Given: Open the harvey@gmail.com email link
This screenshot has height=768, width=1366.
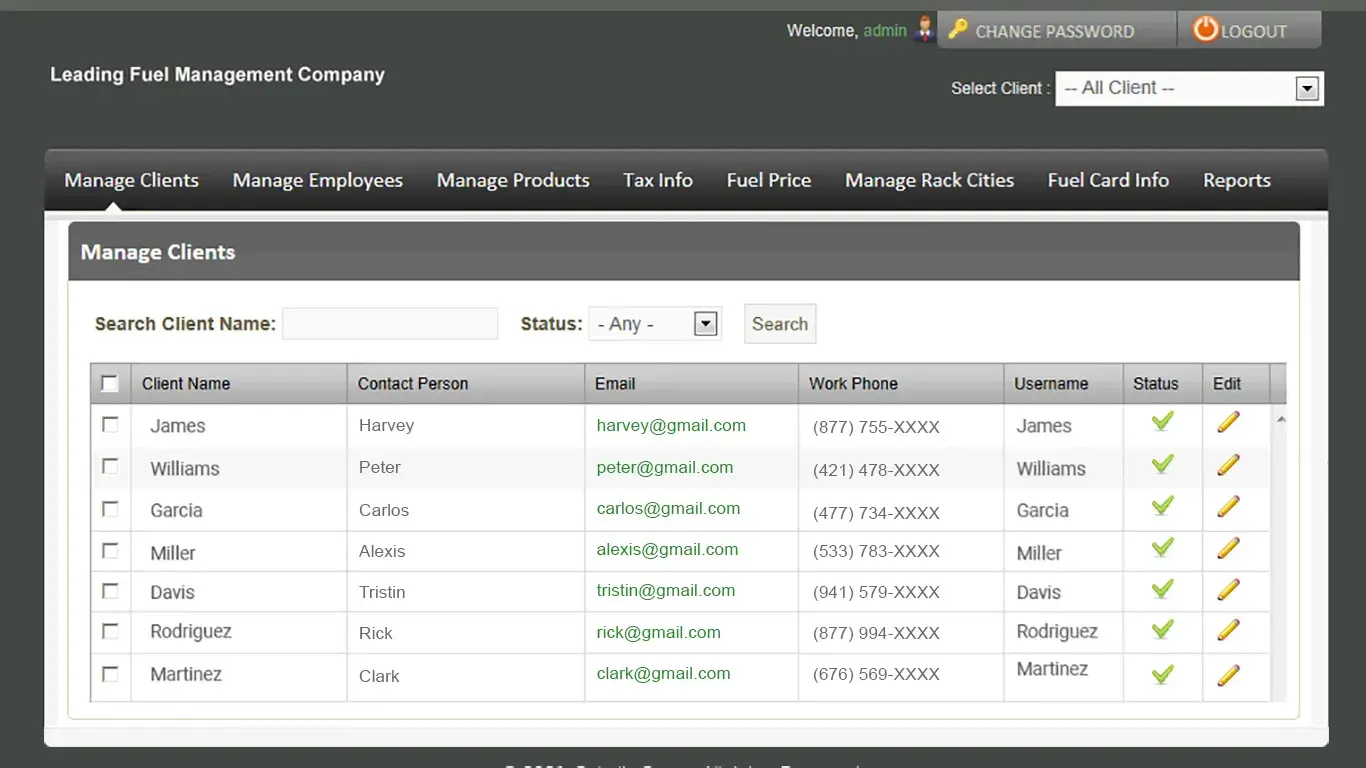Looking at the screenshot, I should pyautogui.click(x=671, y=425).
